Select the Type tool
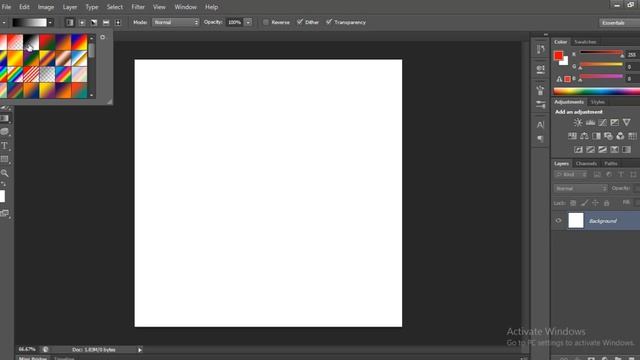Screen dimensions: 640x360 (x=4, y=146)
